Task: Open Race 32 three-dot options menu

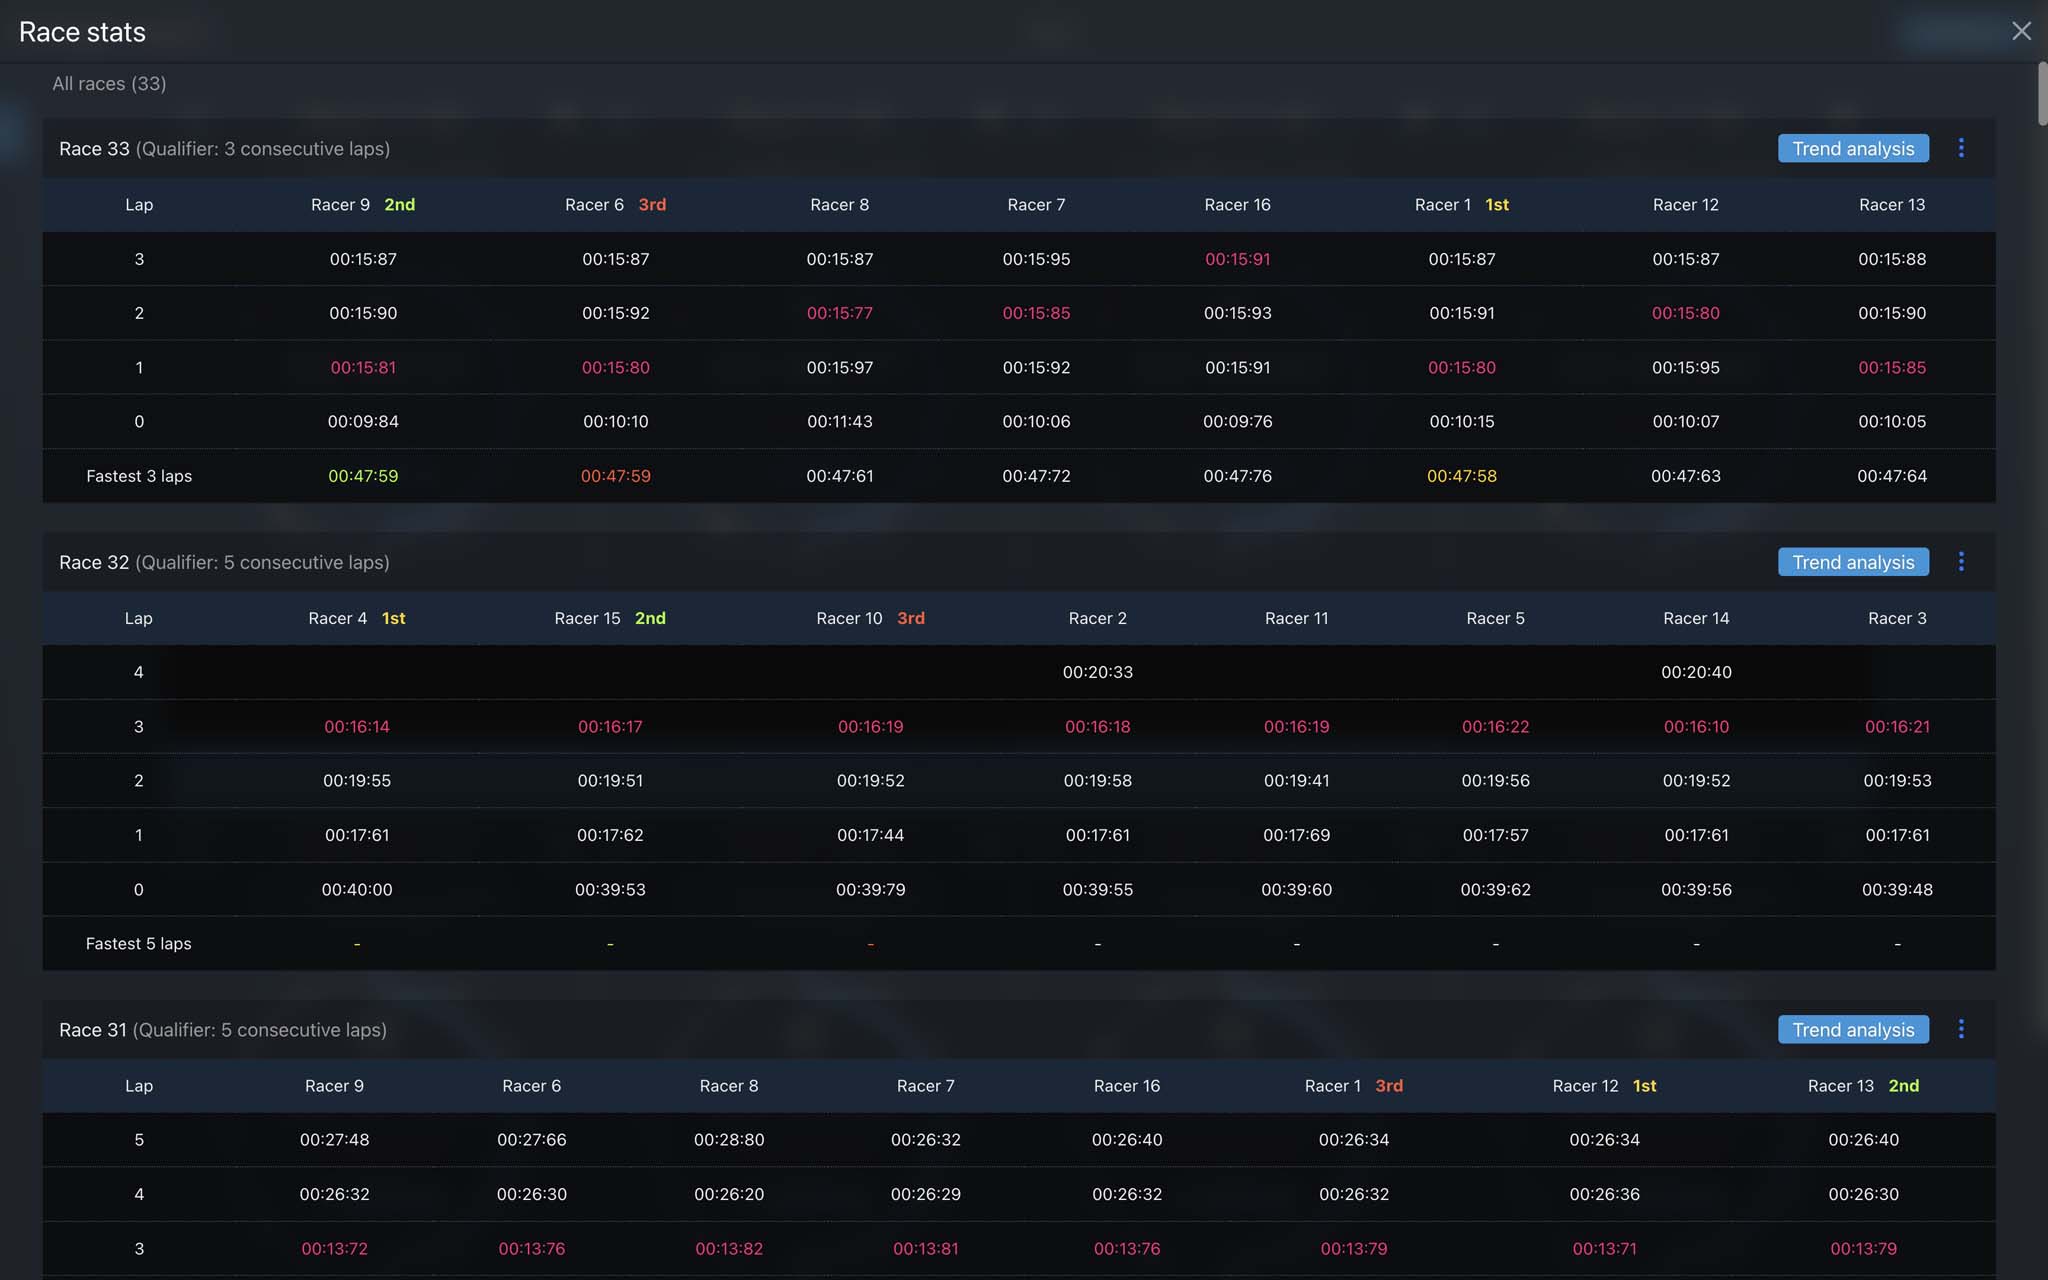Action: point(1960,562)
